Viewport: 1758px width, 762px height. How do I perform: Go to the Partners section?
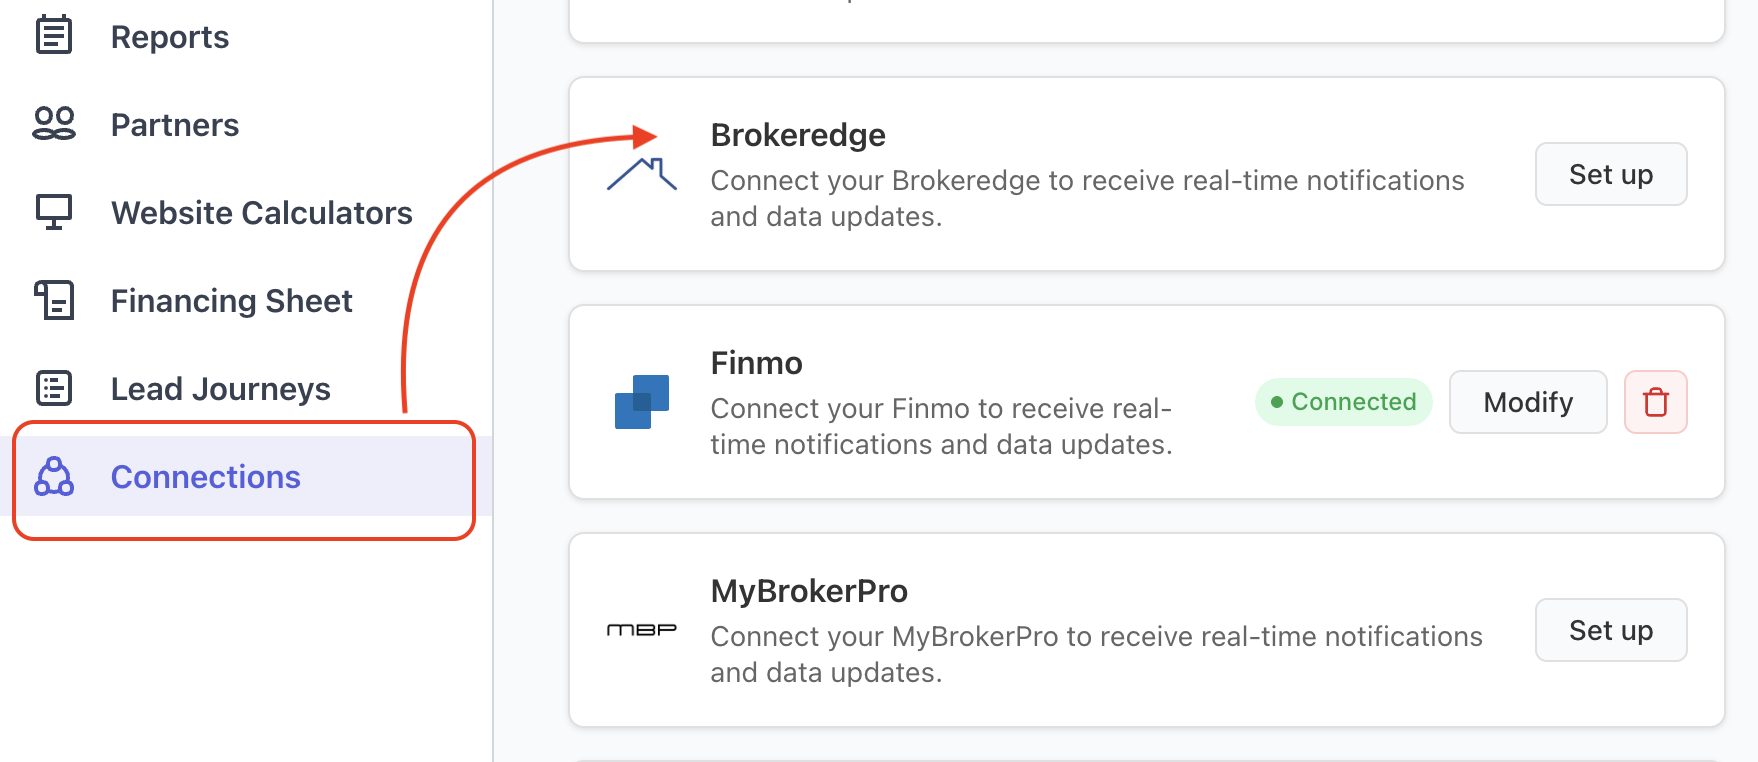[175, 125]
